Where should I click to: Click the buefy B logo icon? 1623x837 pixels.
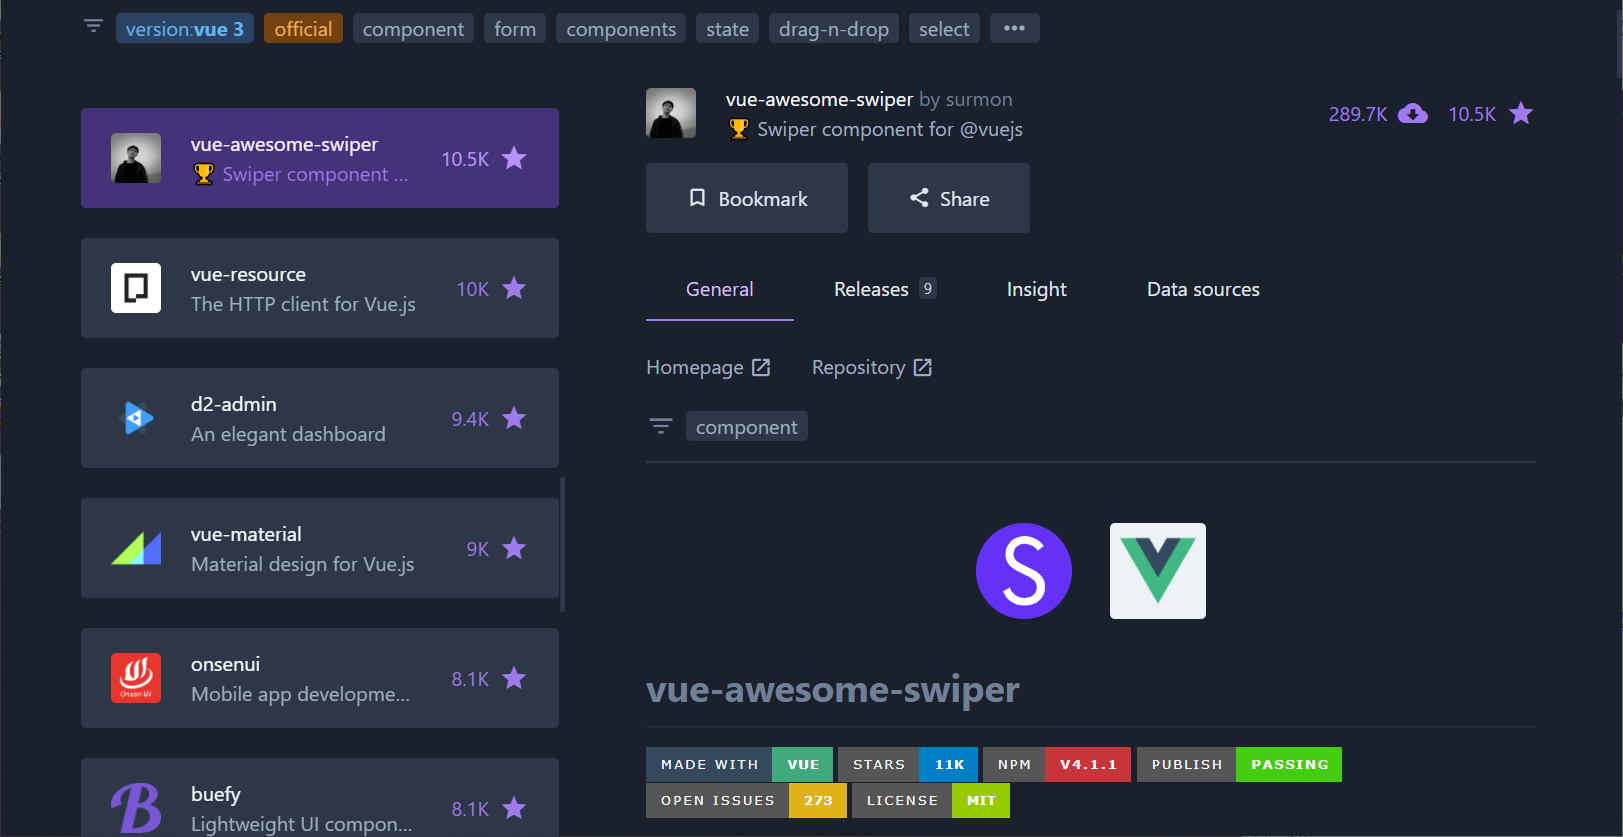(136, 807)
